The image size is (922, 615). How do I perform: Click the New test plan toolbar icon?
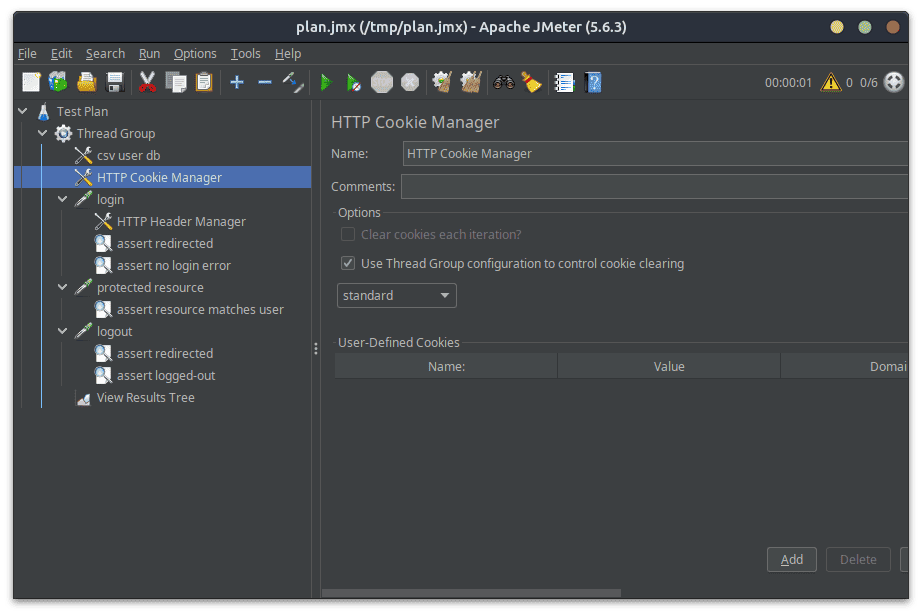31,82
